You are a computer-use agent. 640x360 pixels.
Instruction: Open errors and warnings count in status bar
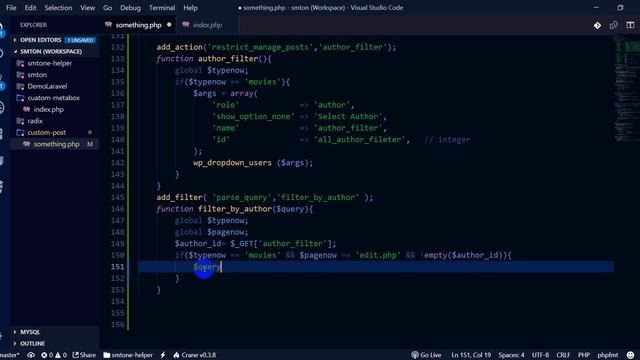point(54,355)
